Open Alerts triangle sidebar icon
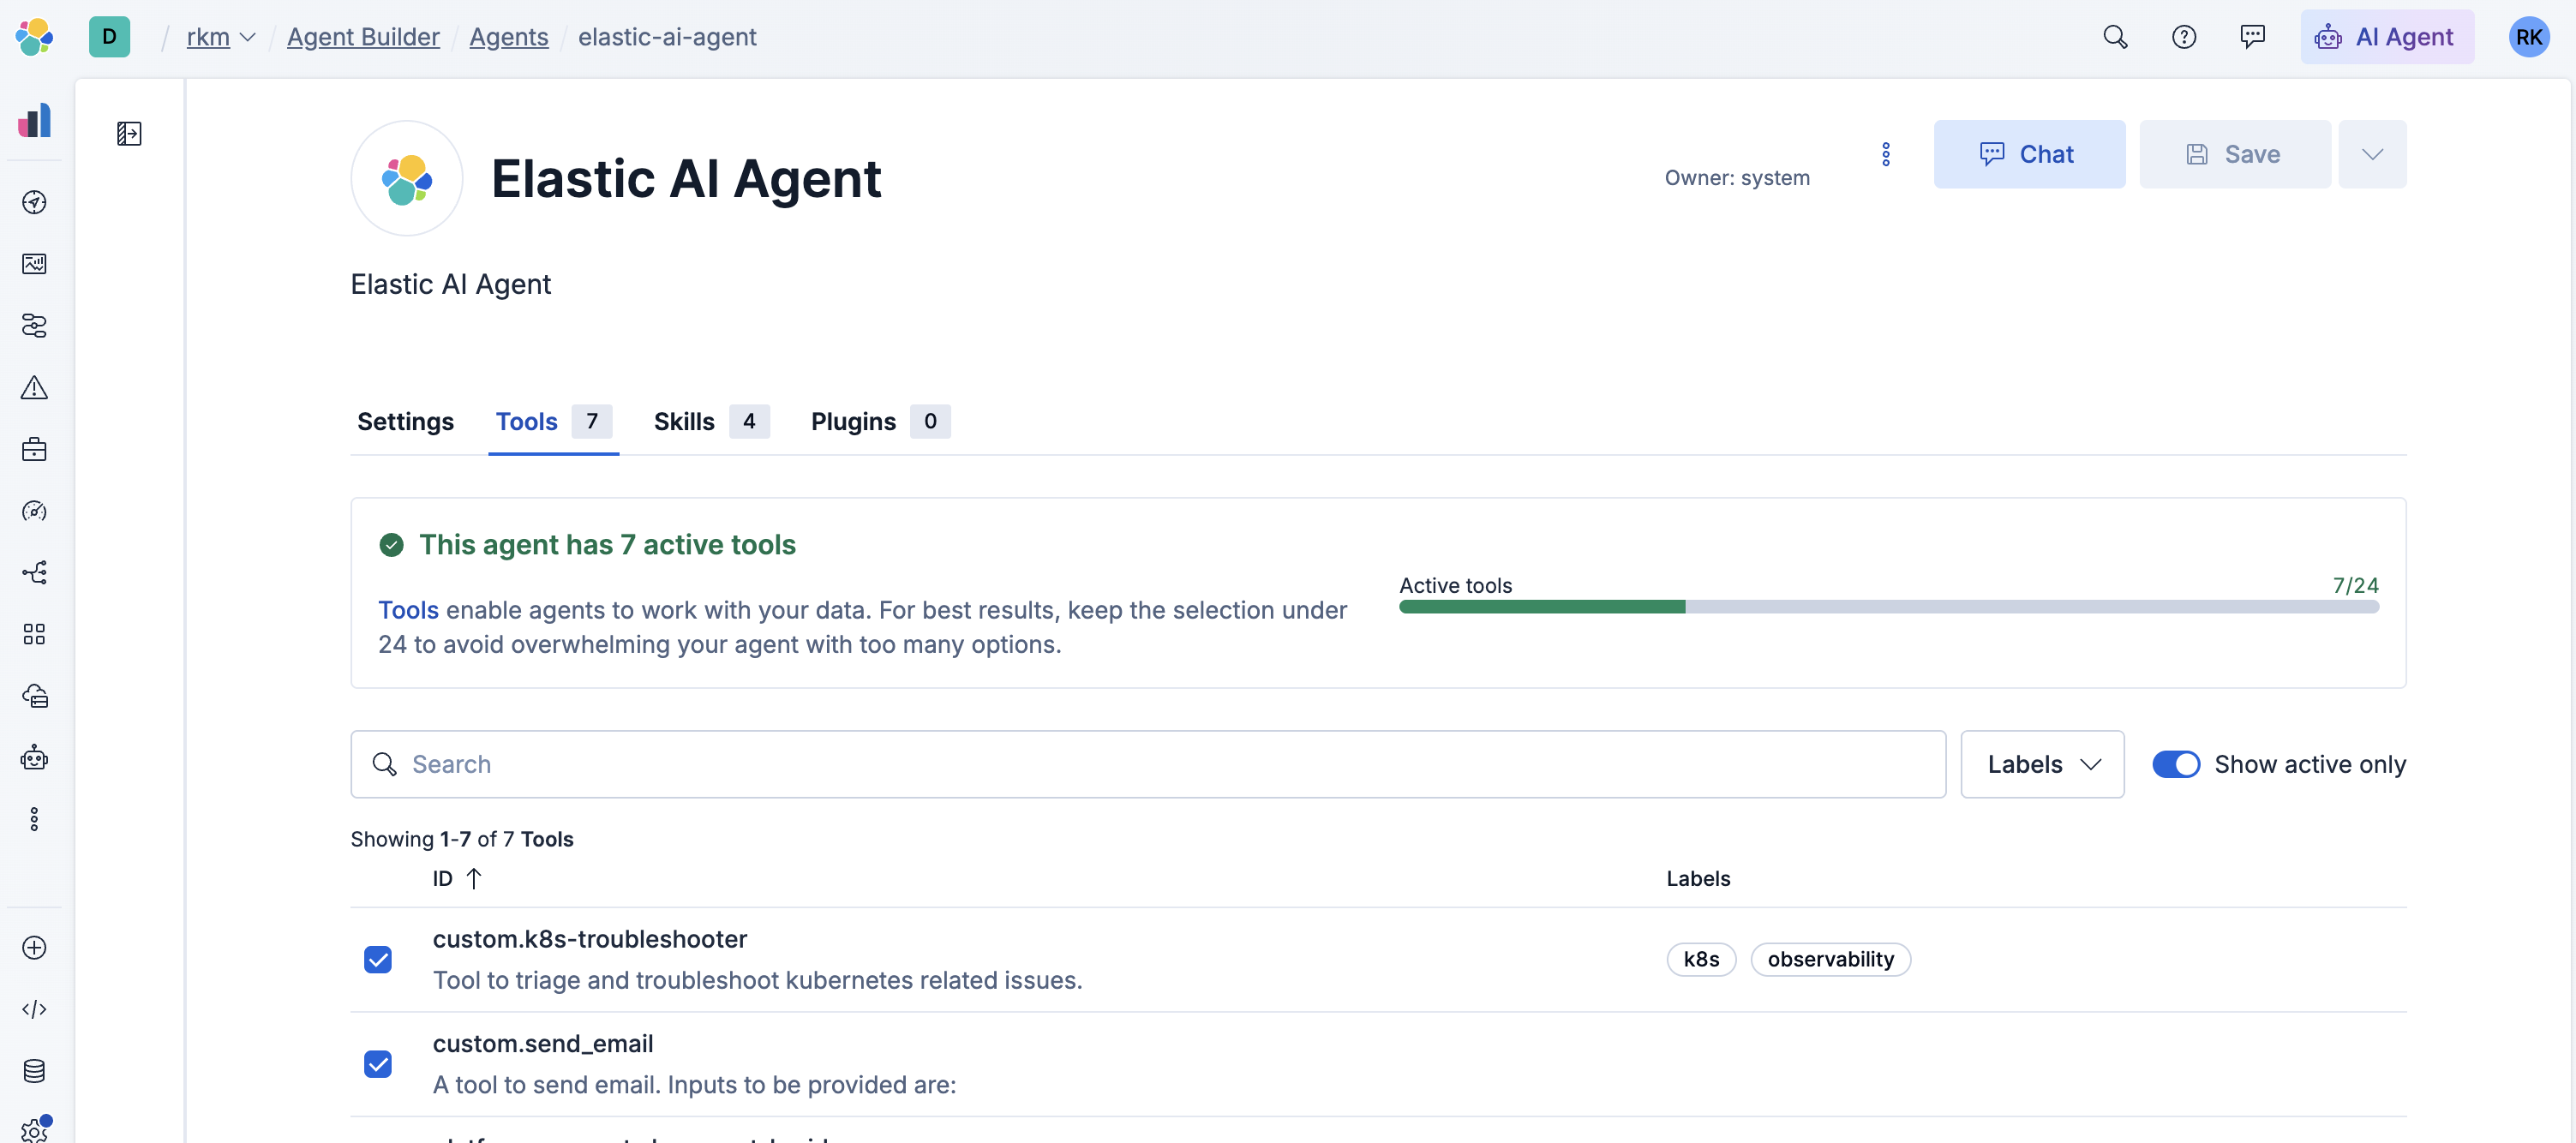2576x1143 pixels. (34, 387)
